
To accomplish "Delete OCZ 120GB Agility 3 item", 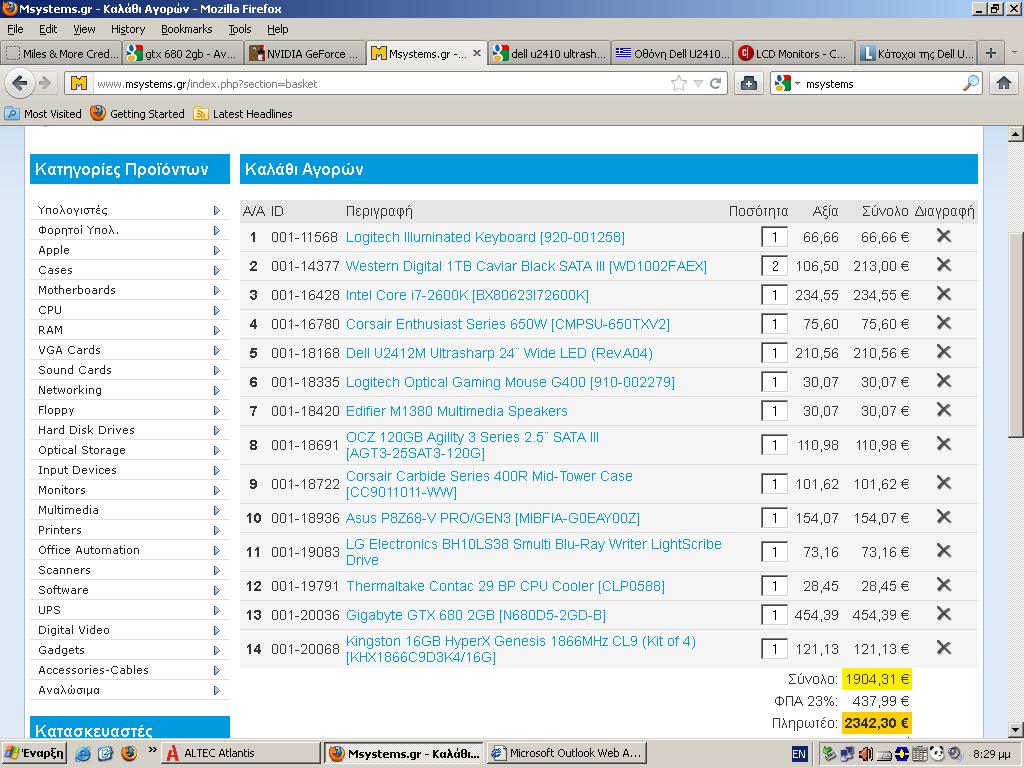I will pos(943,443).
